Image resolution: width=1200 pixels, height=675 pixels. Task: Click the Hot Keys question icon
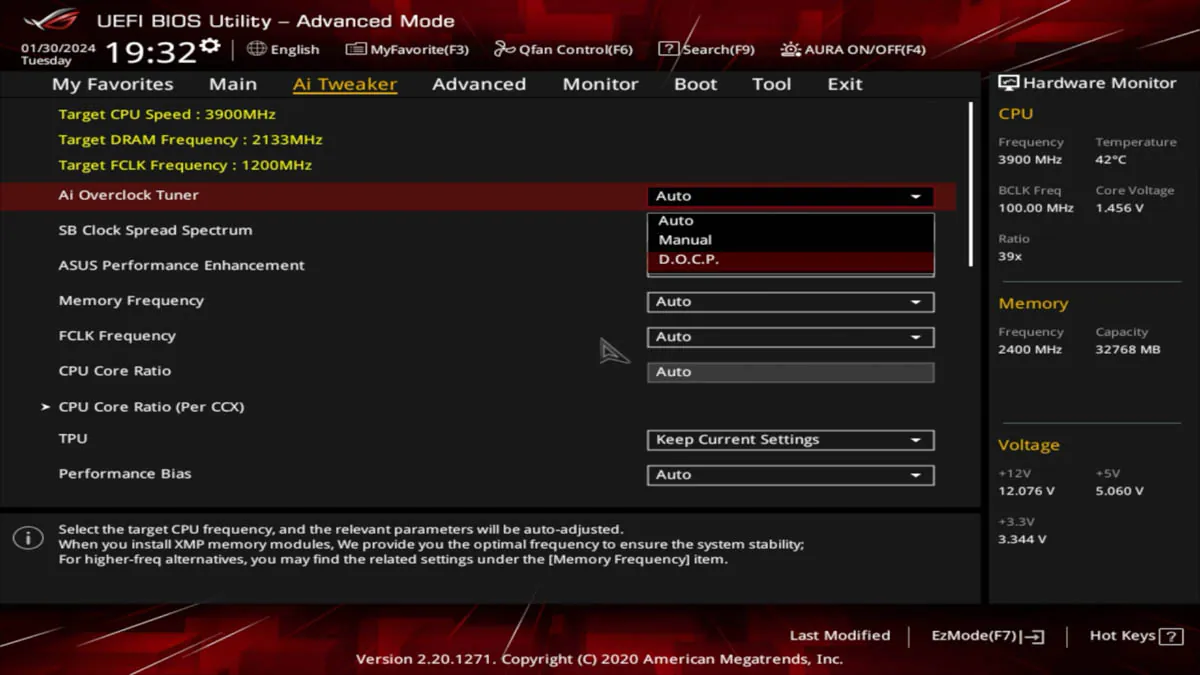click(1172, 636)
